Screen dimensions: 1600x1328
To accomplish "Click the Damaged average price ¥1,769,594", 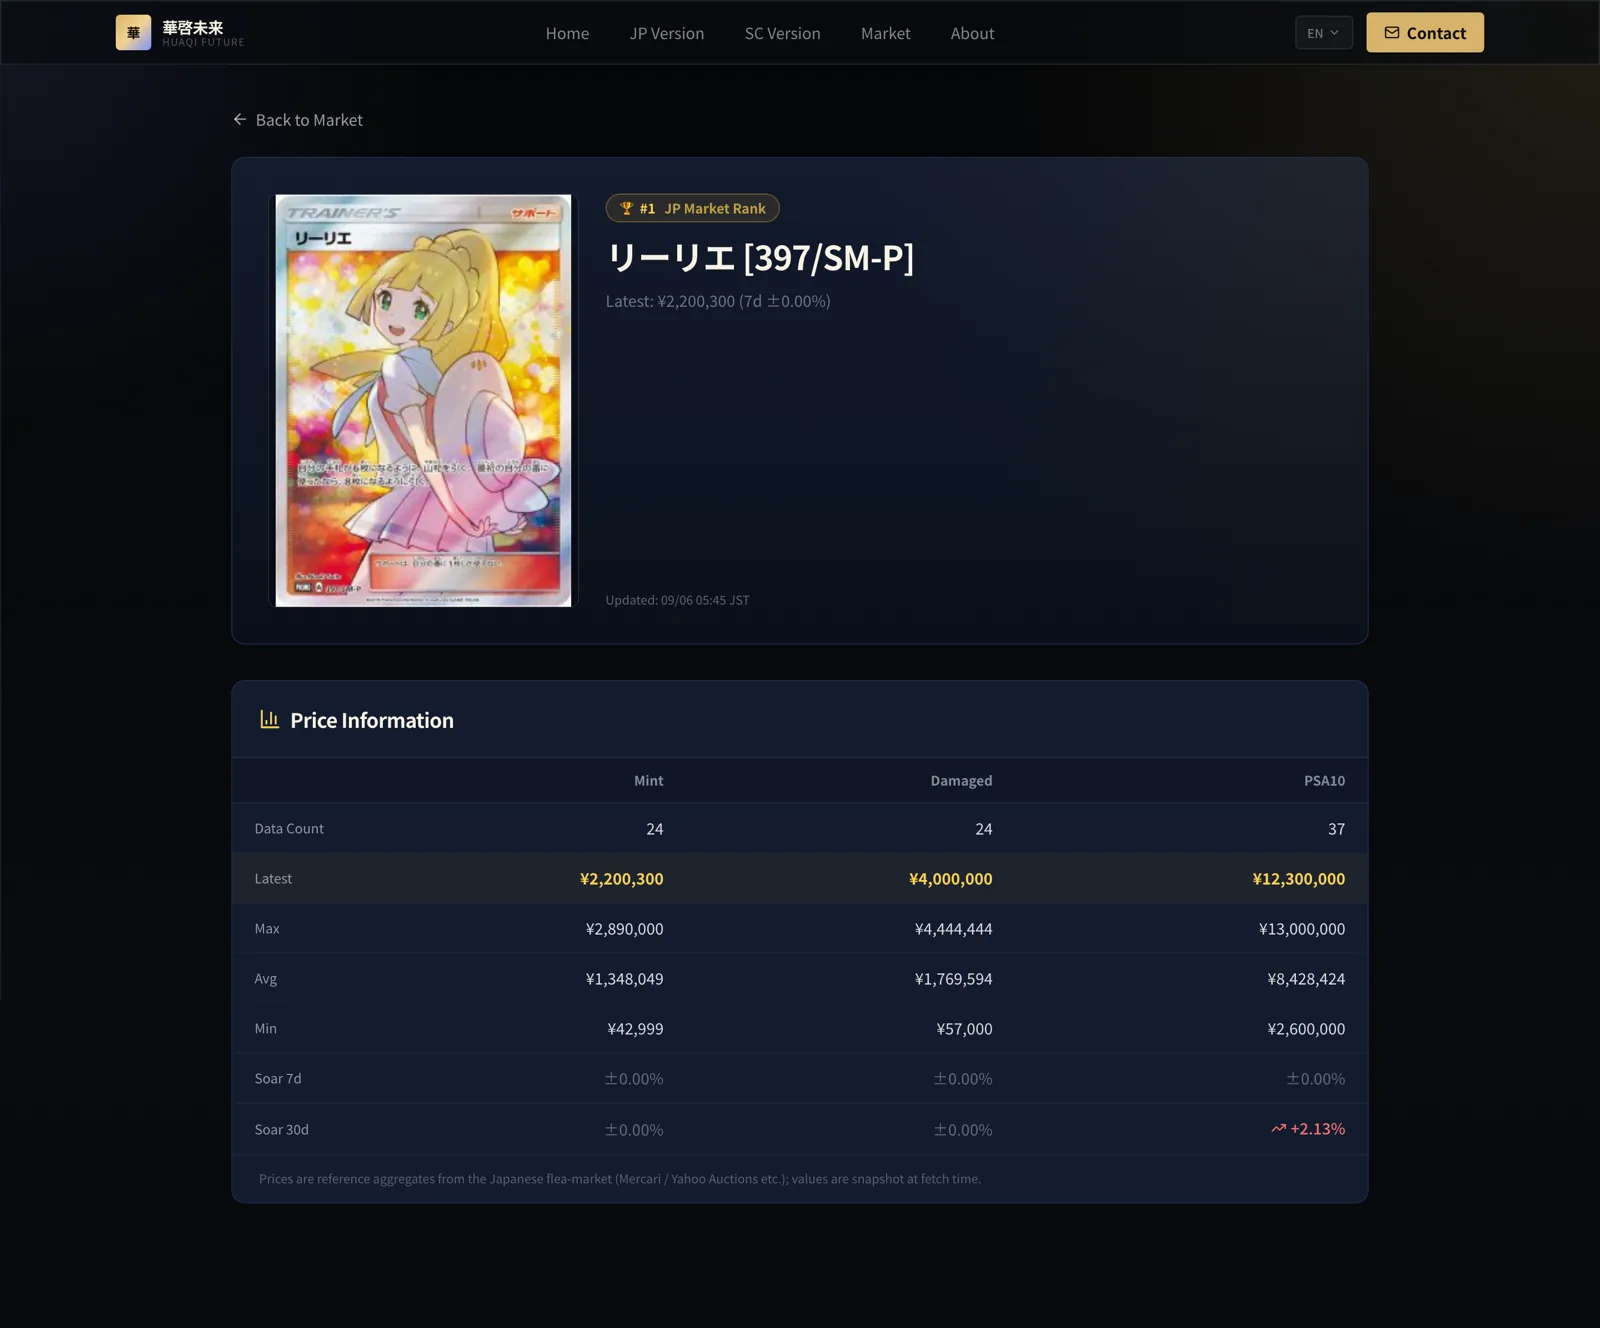I will [x=953, y=979].
